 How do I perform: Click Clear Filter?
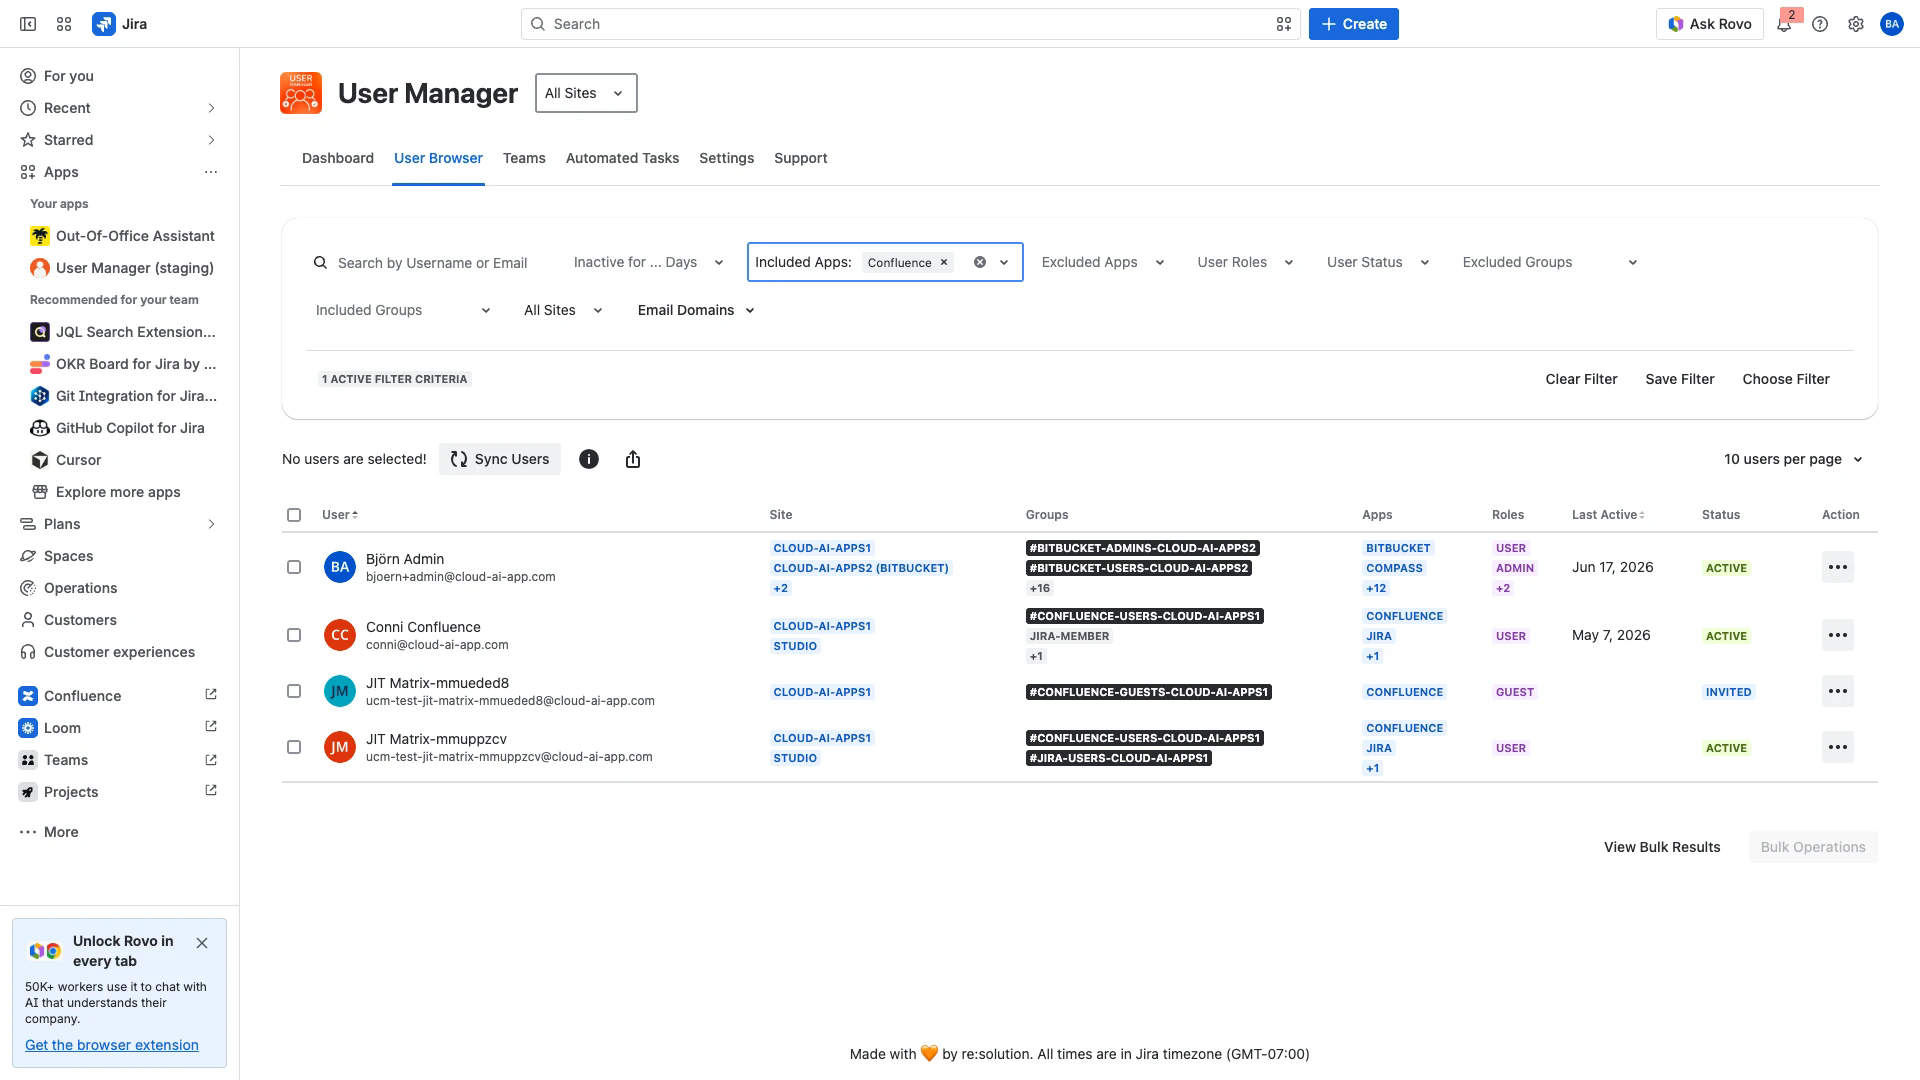[x=1581, y=379]
